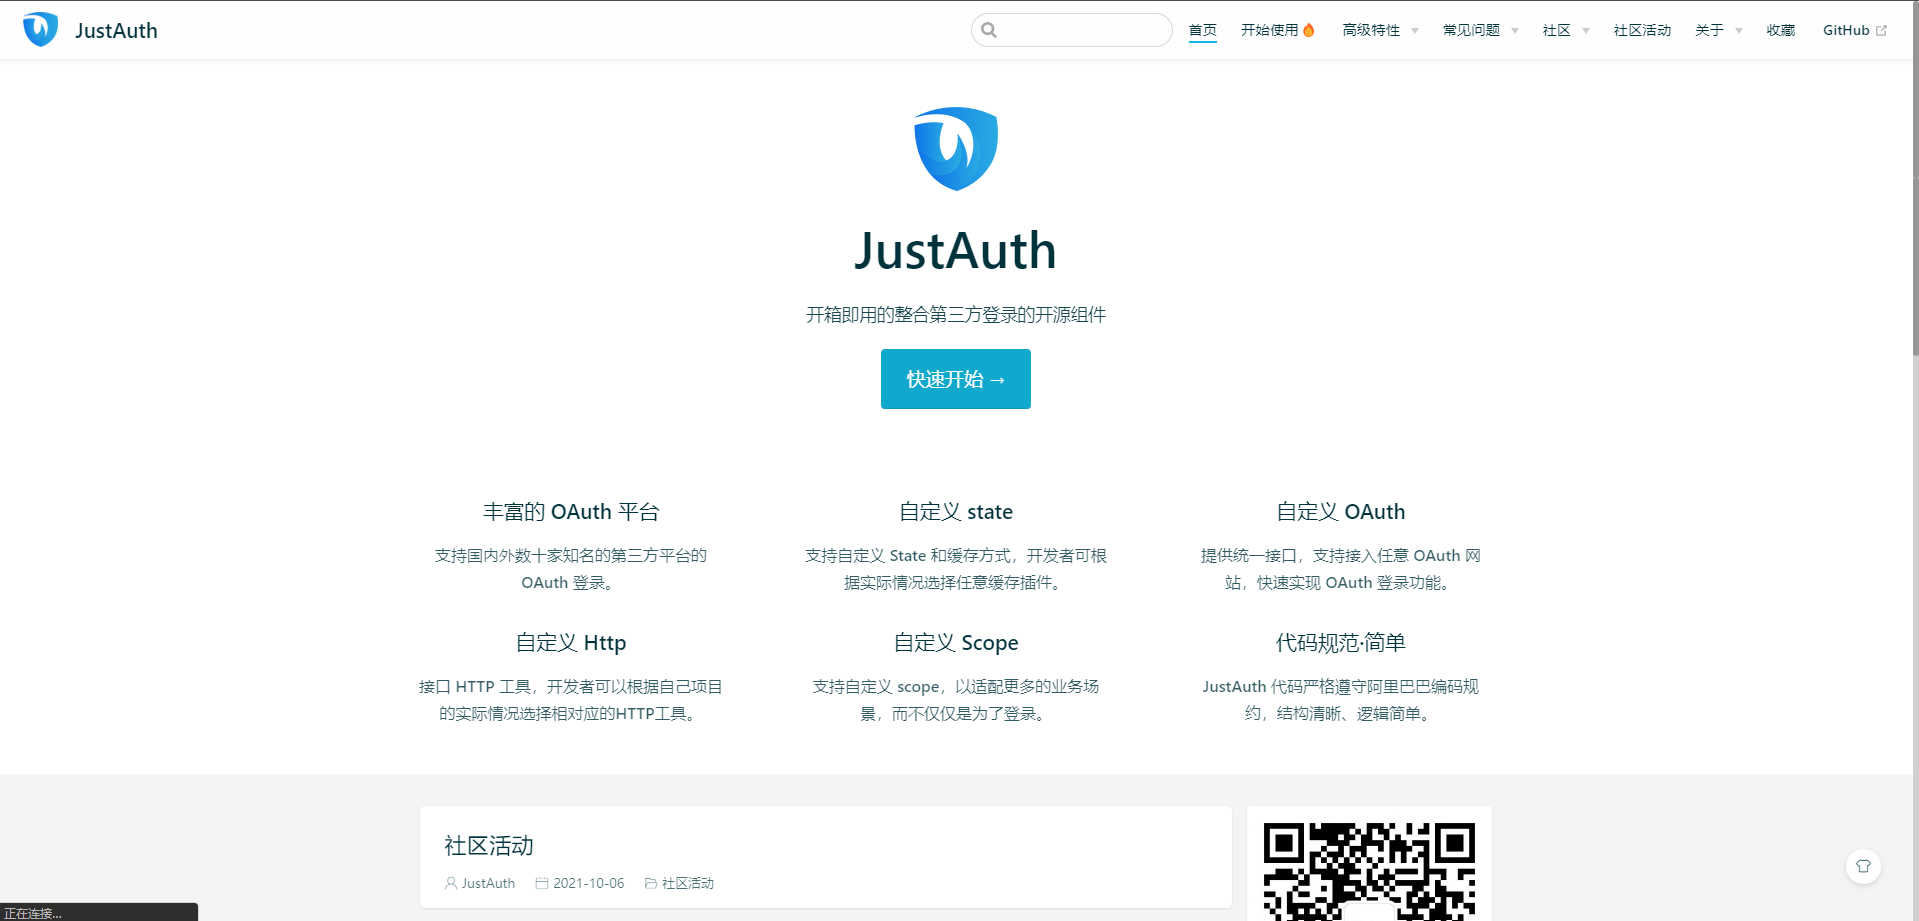
Task: Open the 社区活动 page from the navbar
Action: tap(1641, 30)
